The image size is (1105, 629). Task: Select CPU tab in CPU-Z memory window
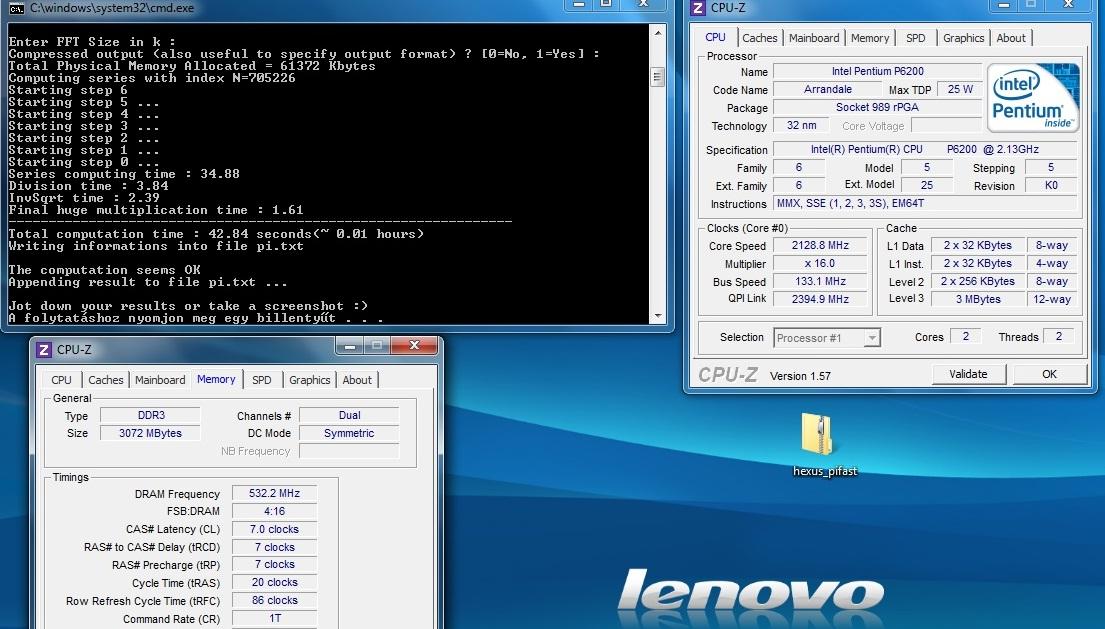[x=61, y=380]
